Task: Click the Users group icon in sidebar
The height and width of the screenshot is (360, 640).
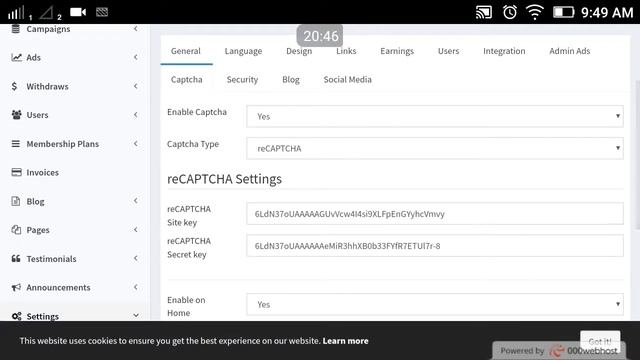Action: pos(16,115)
